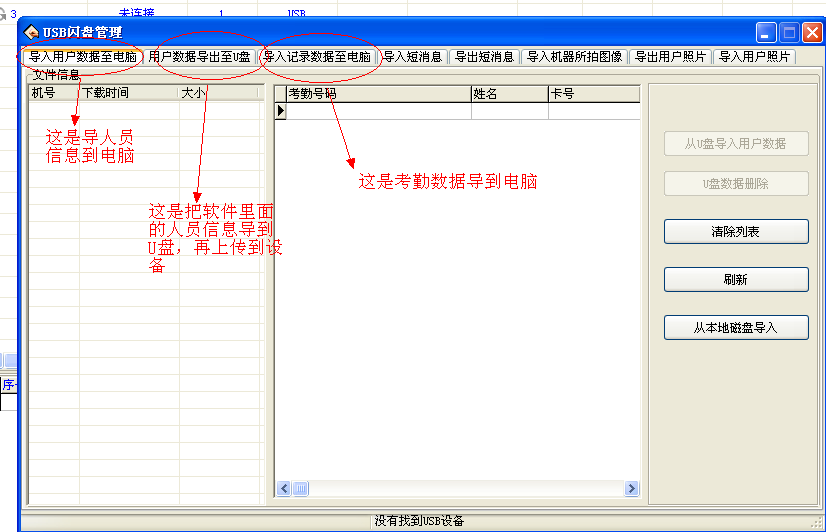Sort by the 考勤号码 column header
Image resolution: width=826 pixels, height=532 pixels.
(x=378, y=94)
